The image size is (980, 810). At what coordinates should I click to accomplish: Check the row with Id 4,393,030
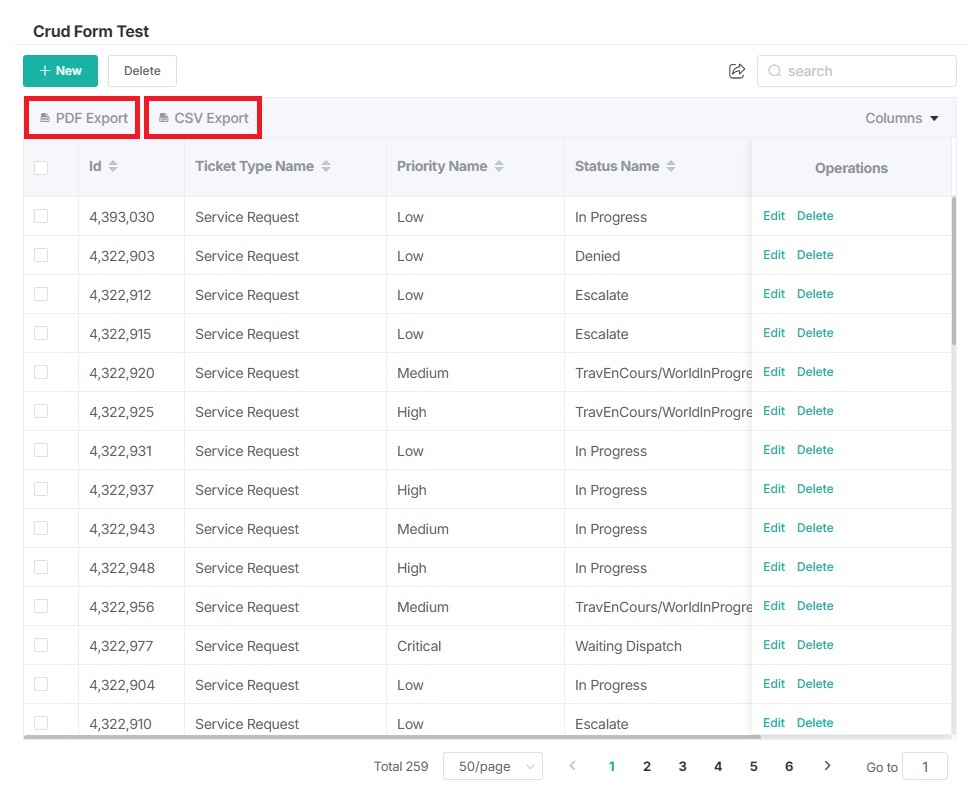41,217
